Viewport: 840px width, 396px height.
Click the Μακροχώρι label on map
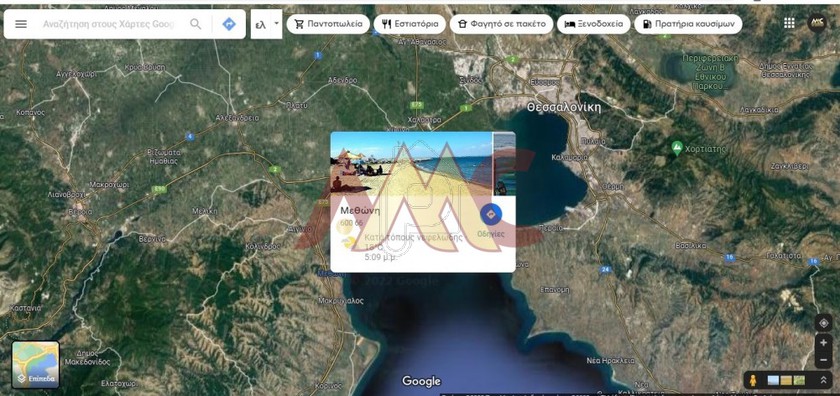[109, 184]
